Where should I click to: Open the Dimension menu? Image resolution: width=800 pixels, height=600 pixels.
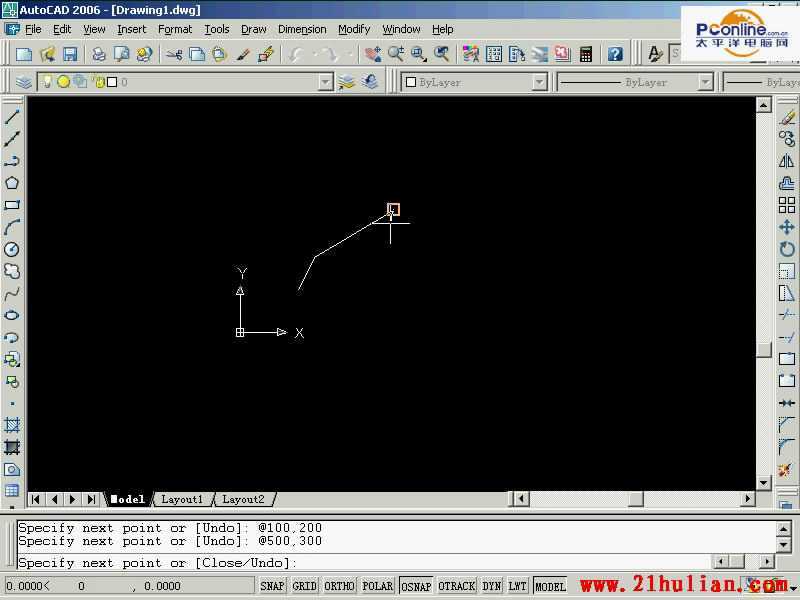tap(302, 30)
